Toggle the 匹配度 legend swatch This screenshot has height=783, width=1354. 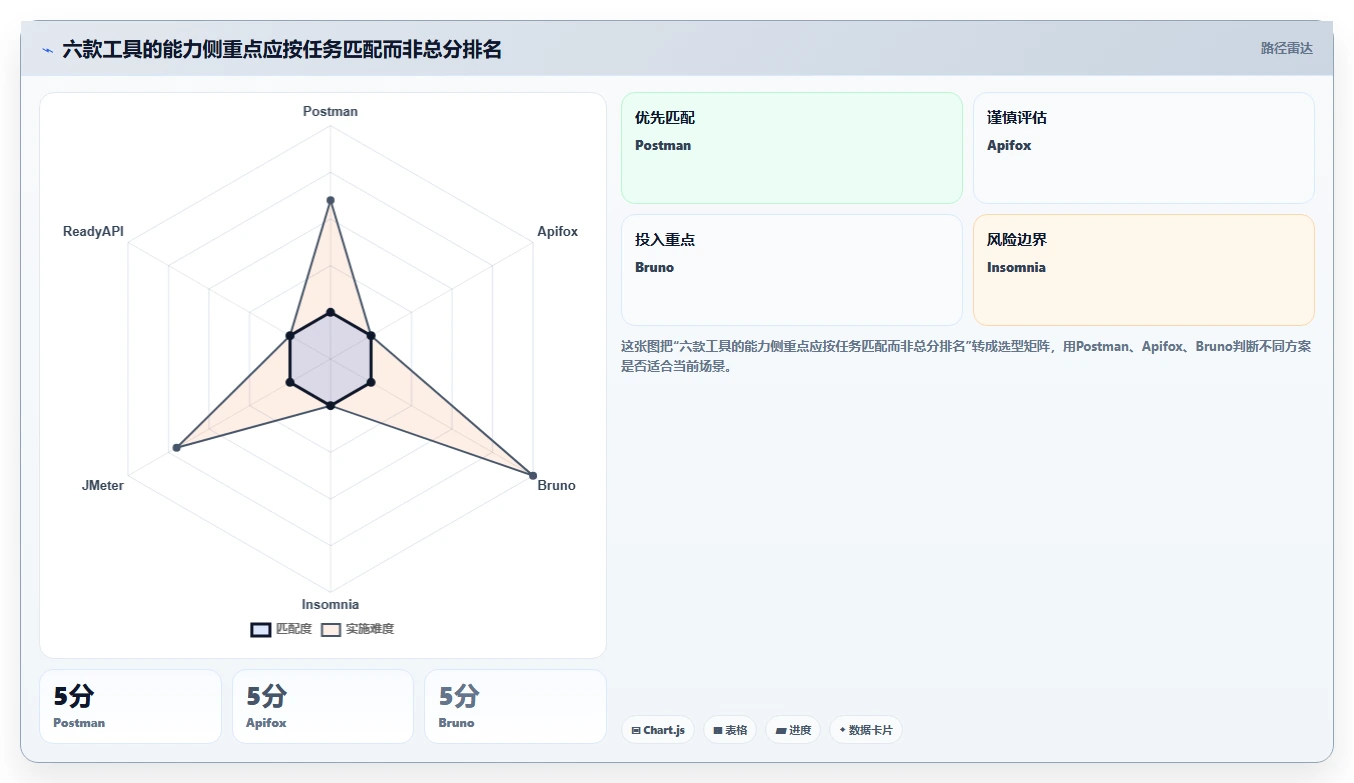261,629
